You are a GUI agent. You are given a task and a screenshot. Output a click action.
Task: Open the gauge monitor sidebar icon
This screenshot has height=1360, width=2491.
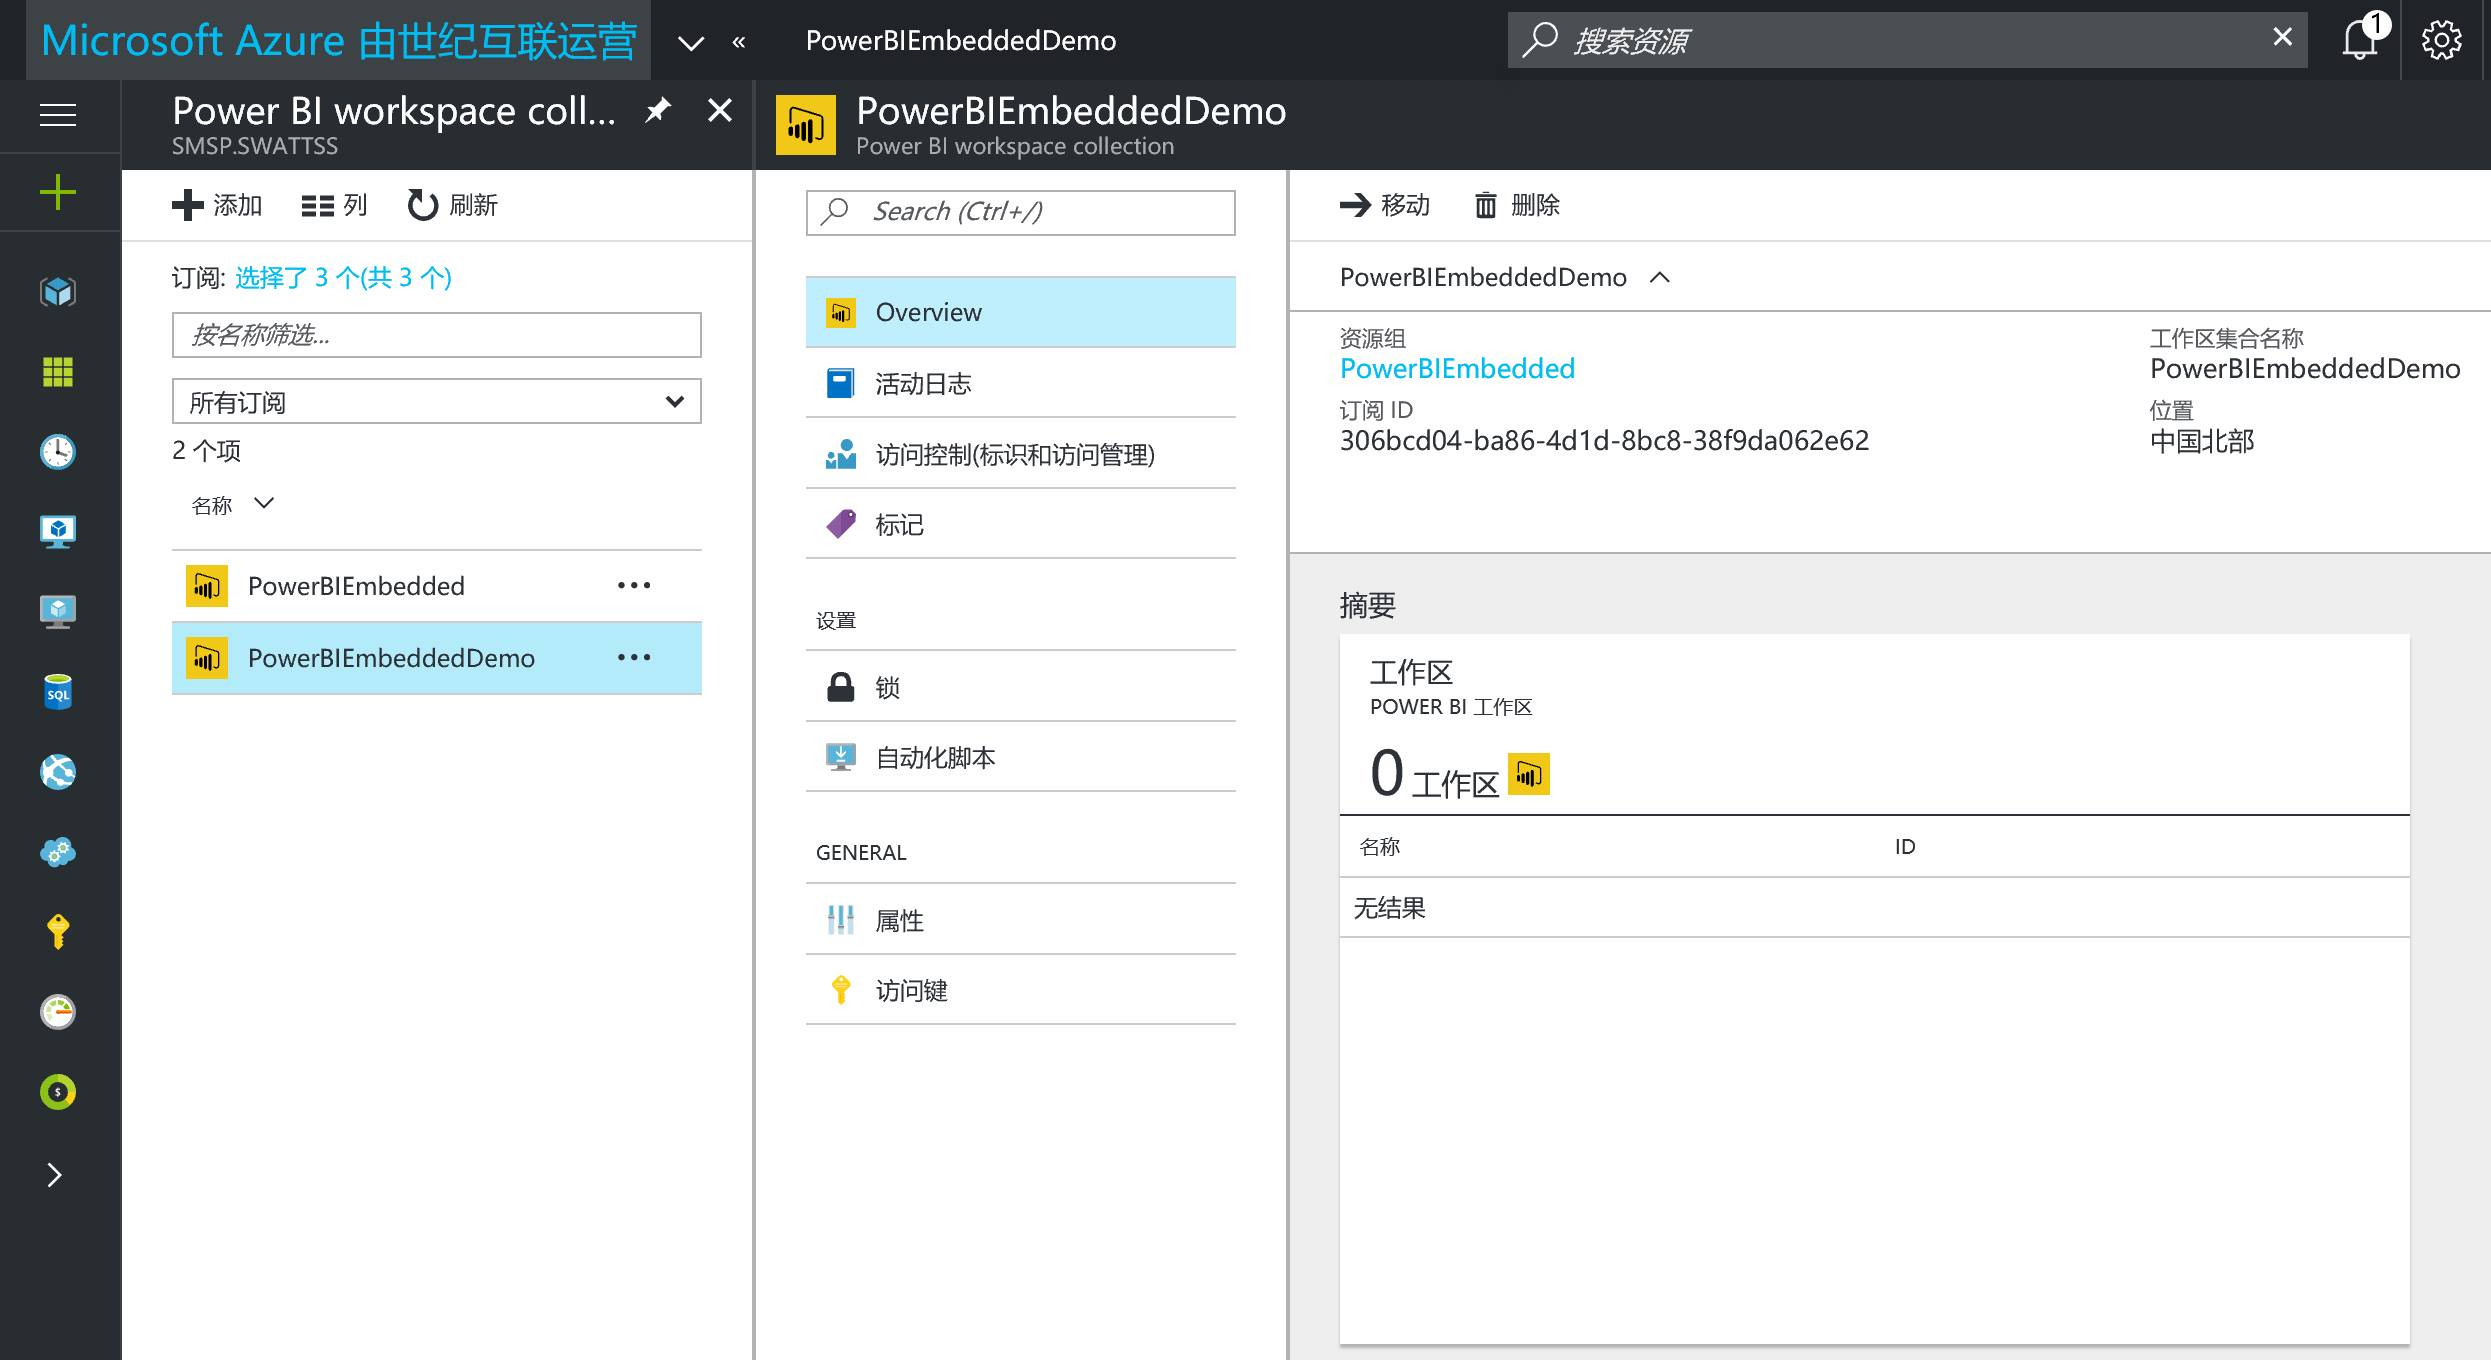58,1012
